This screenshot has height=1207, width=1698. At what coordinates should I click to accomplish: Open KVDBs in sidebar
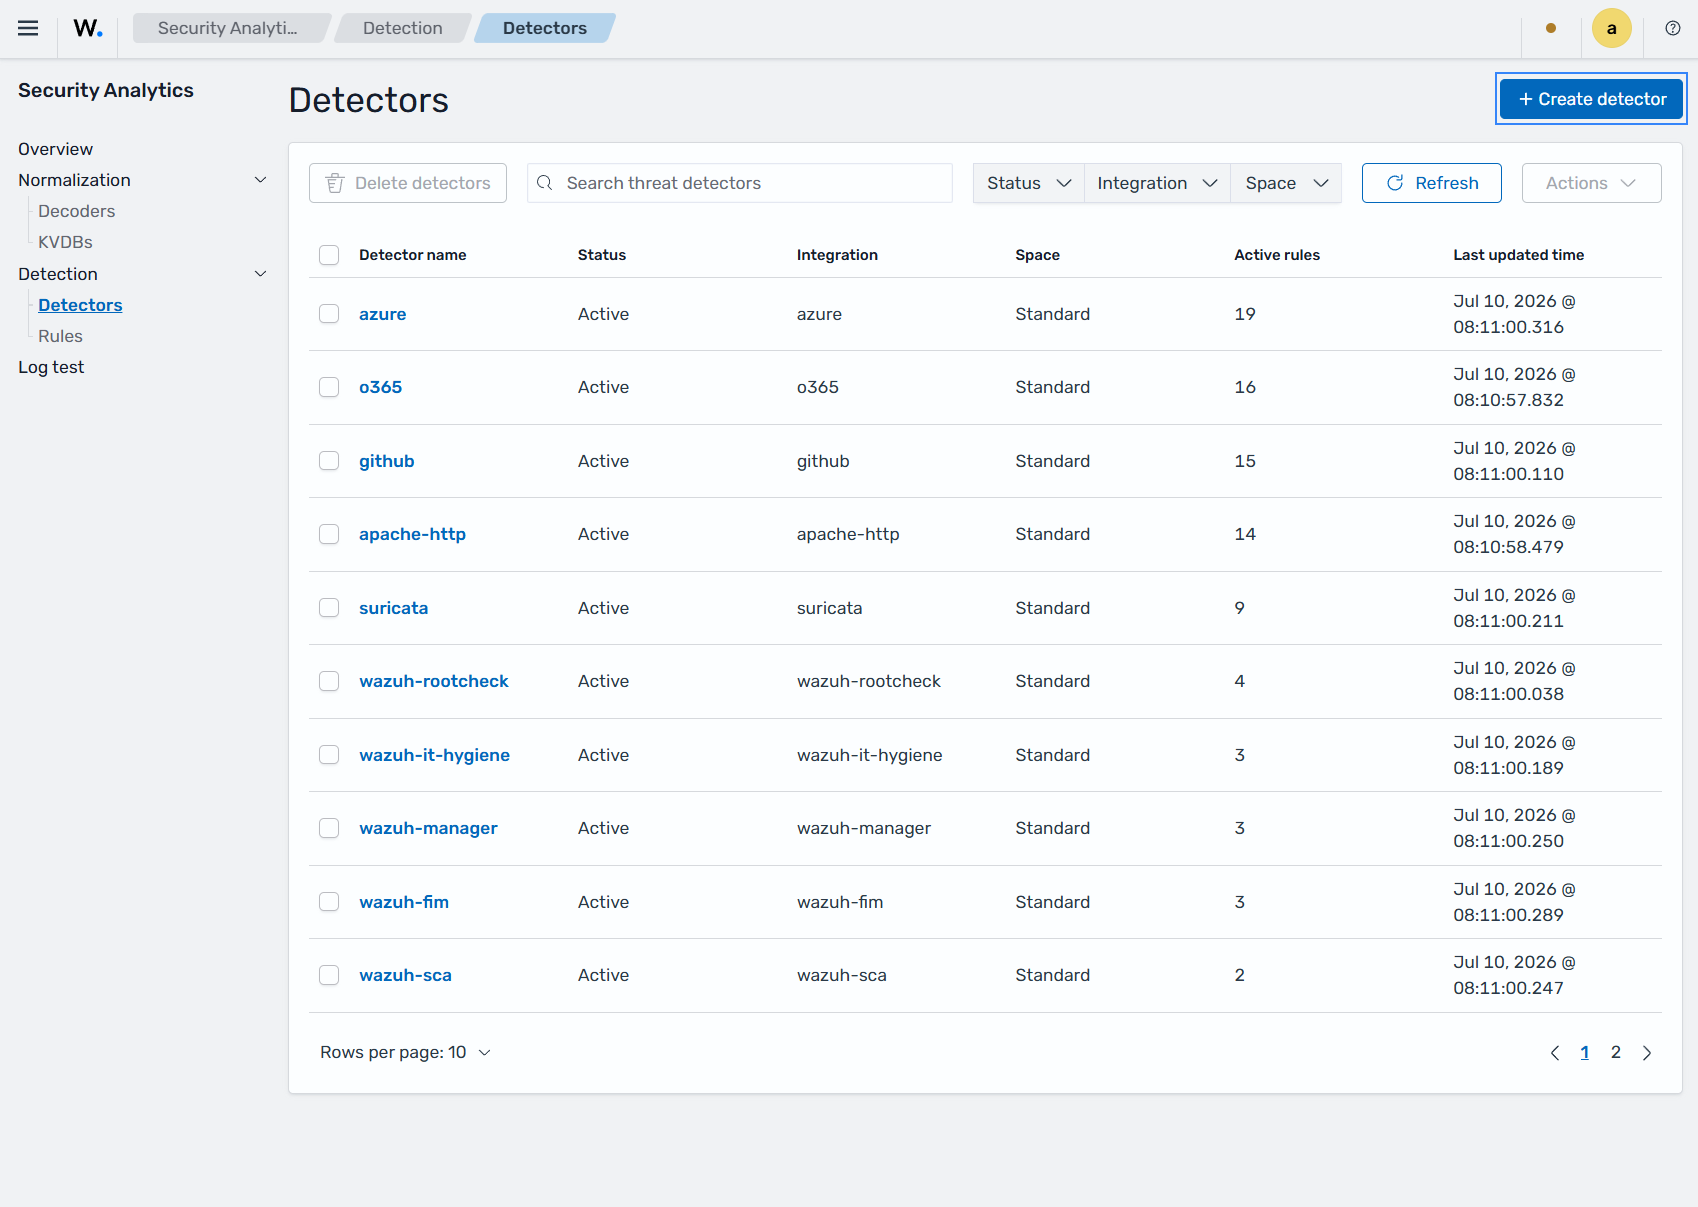click(x=65, y=242)
